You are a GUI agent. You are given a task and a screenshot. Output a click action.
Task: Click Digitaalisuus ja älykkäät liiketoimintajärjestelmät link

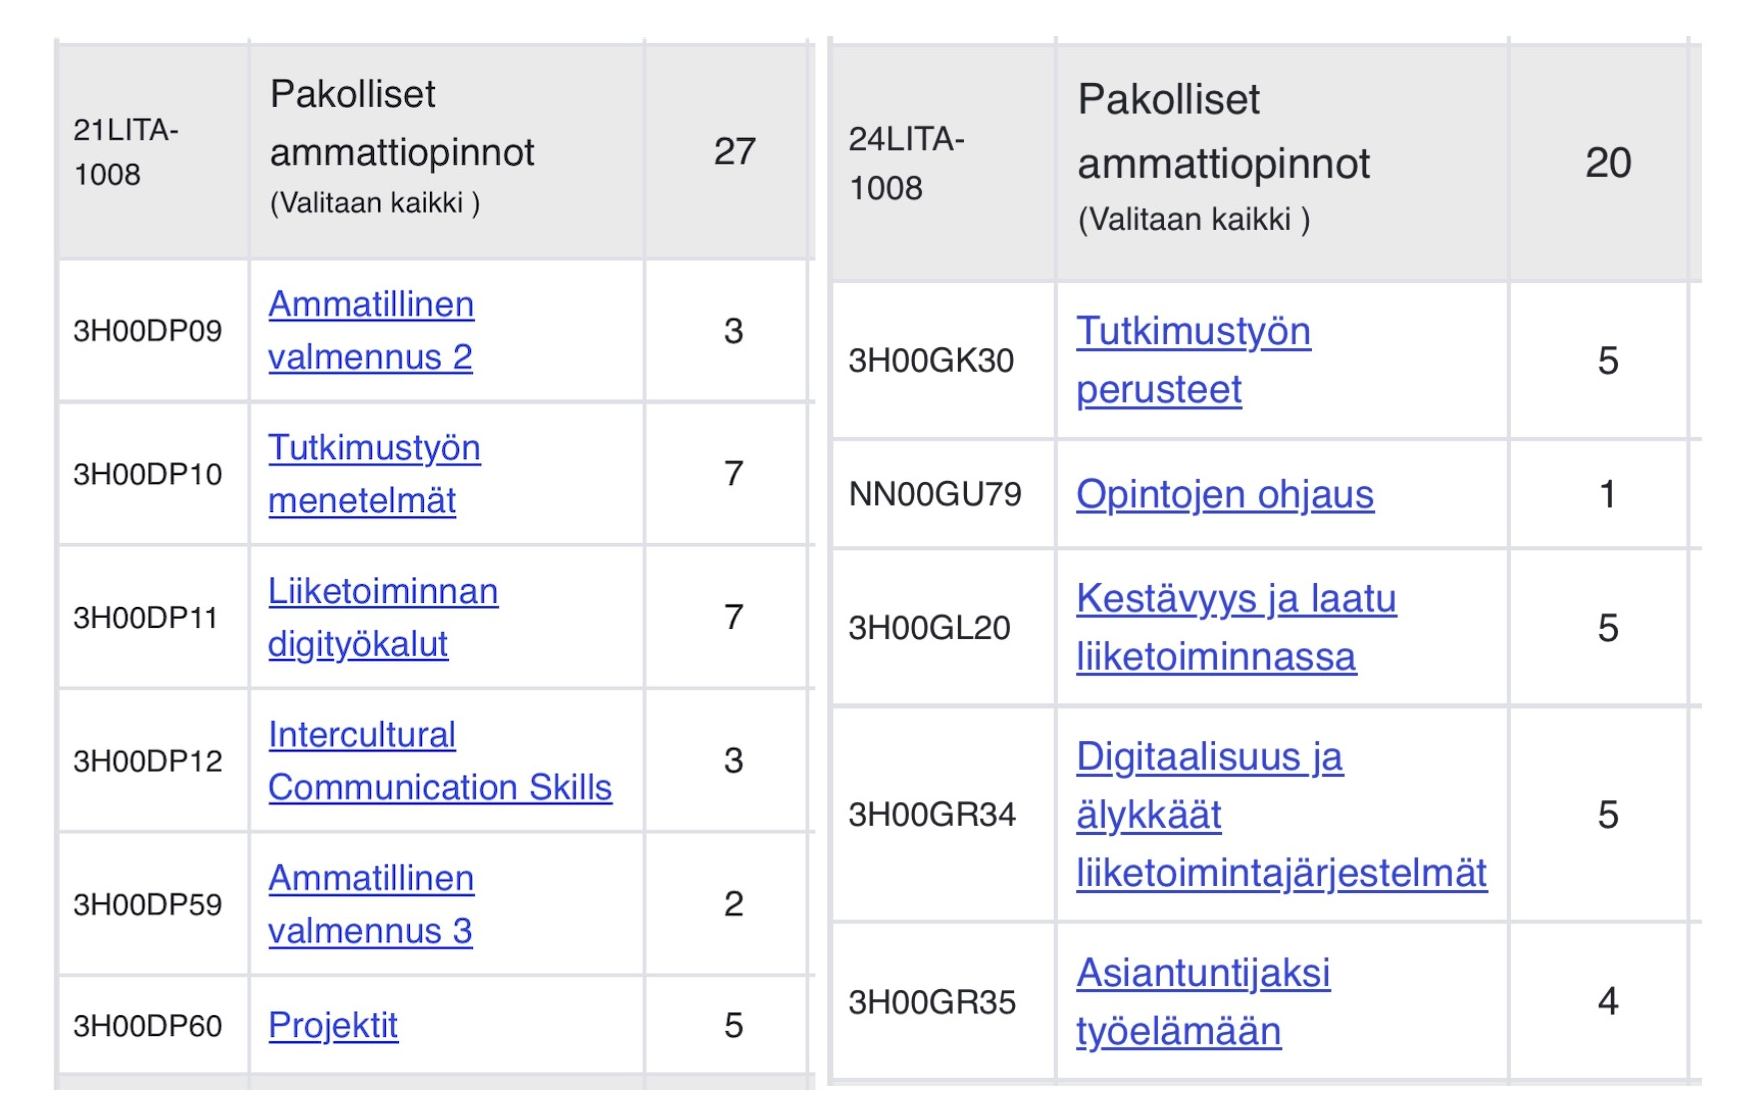click(x=1280, y=814)
